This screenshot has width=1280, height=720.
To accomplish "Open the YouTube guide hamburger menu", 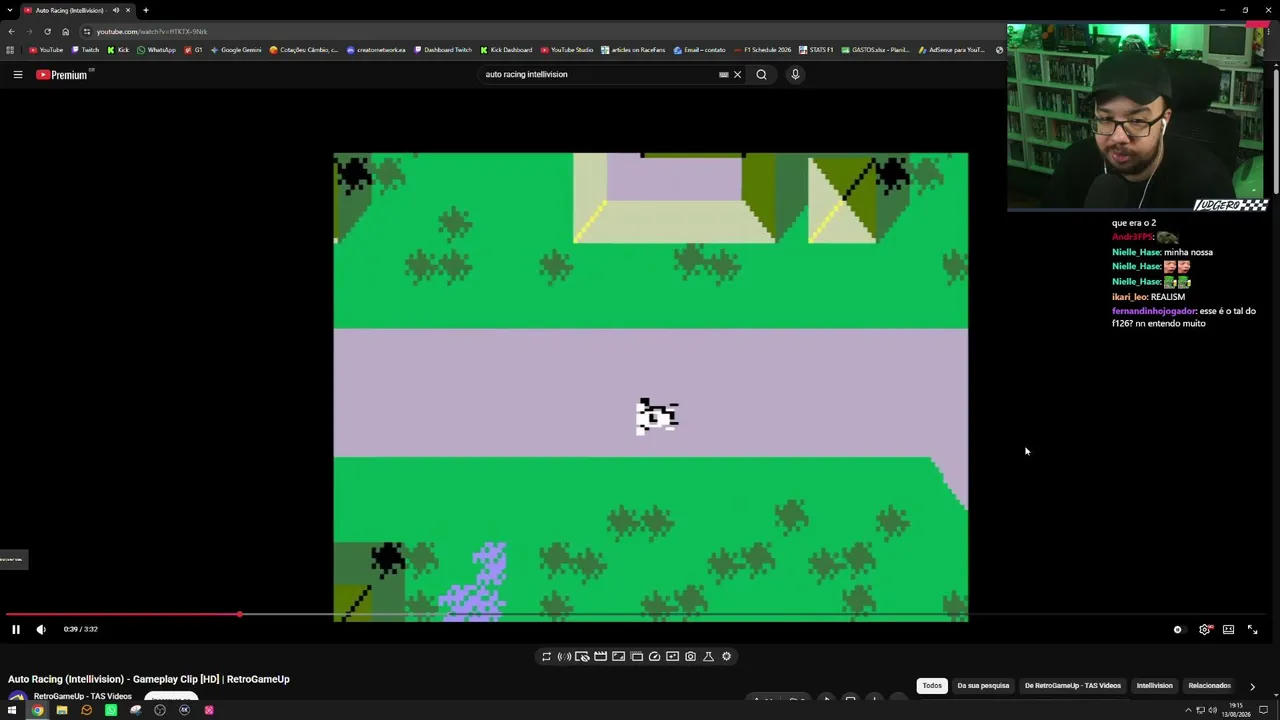I will click(18, 74).
